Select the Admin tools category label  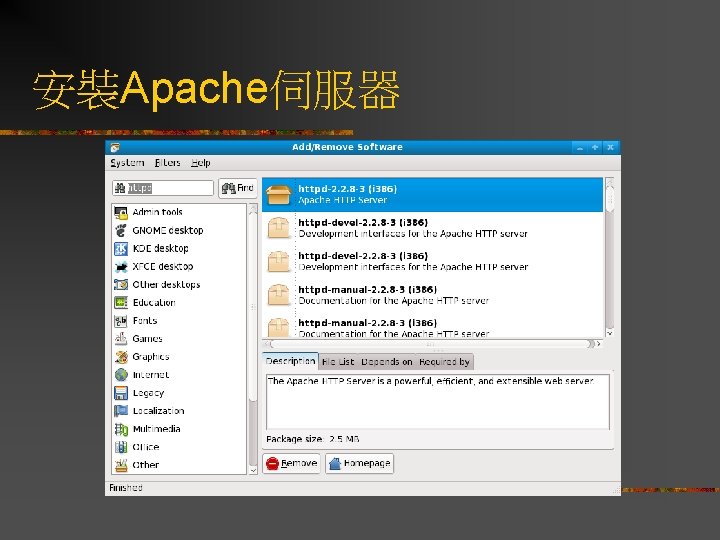point(158,212)
